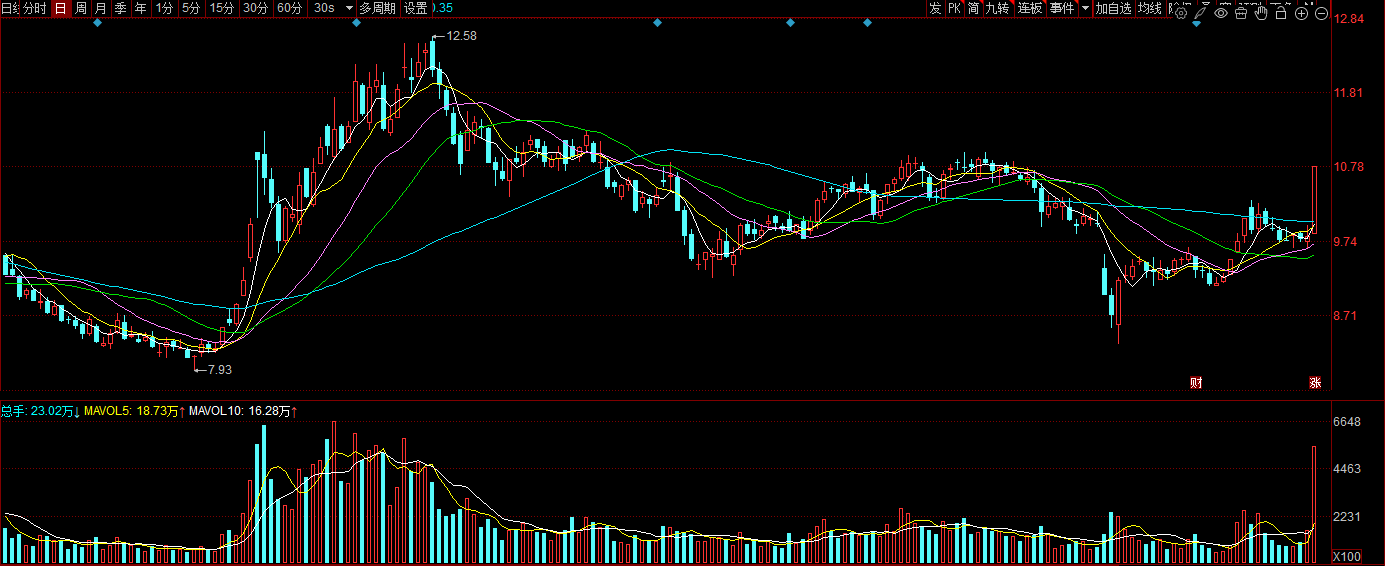
Task: Toggle the 九转 indicator
Action: 998,8
